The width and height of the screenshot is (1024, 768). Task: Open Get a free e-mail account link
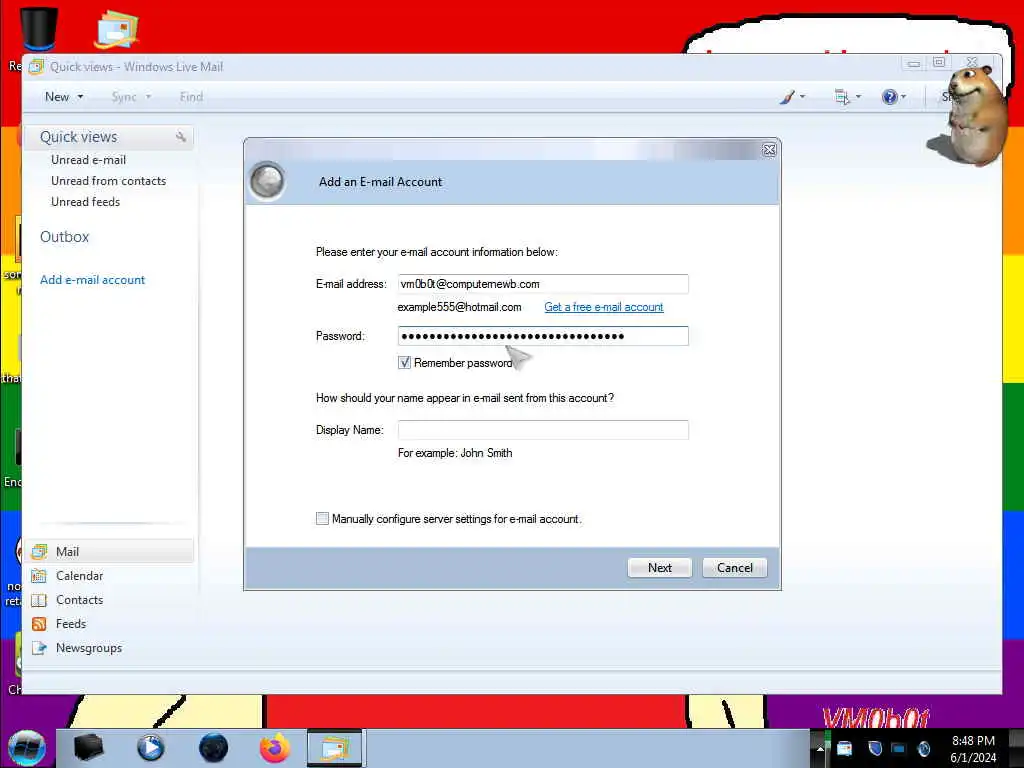point(604,307)
